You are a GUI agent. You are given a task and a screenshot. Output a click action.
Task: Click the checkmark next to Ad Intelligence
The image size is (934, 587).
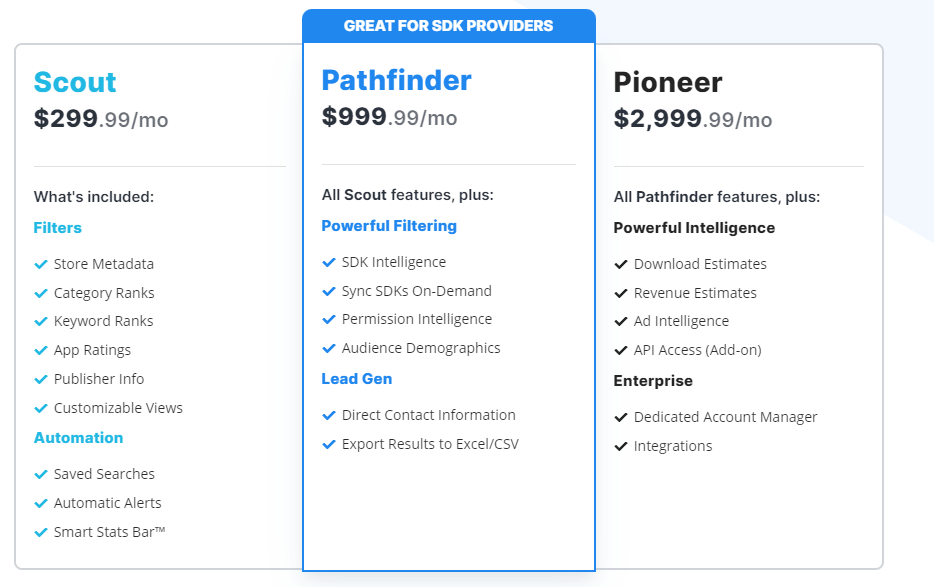621,322
